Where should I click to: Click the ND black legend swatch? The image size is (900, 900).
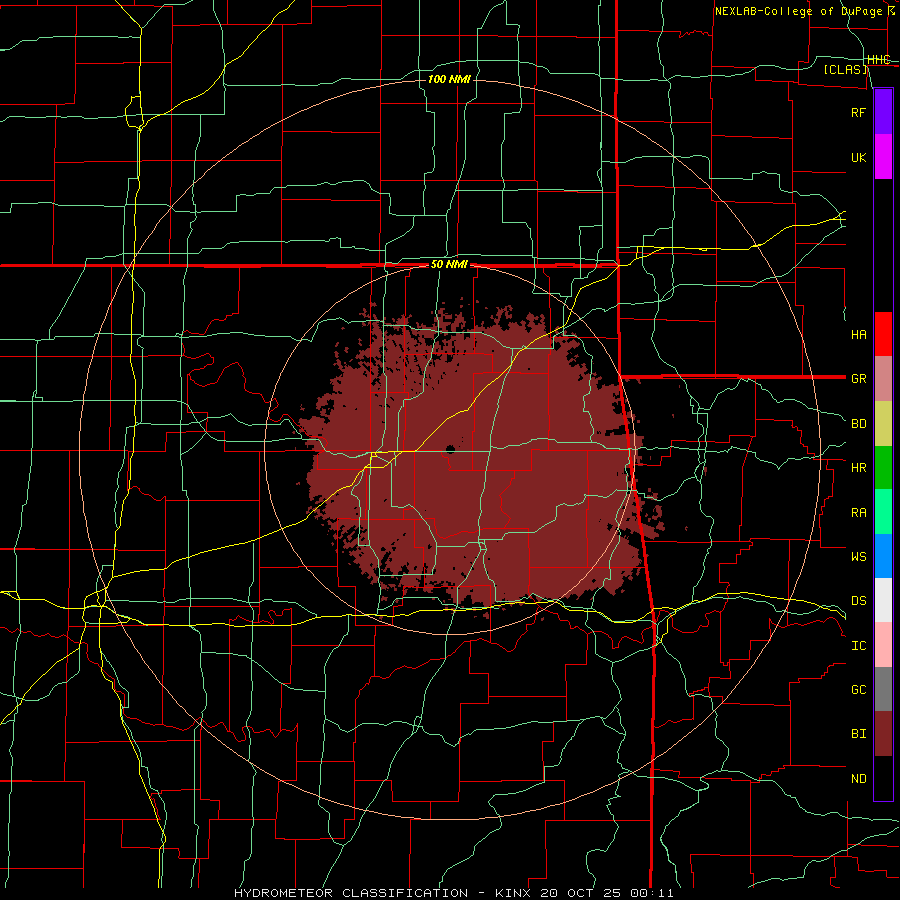(883, 778)
